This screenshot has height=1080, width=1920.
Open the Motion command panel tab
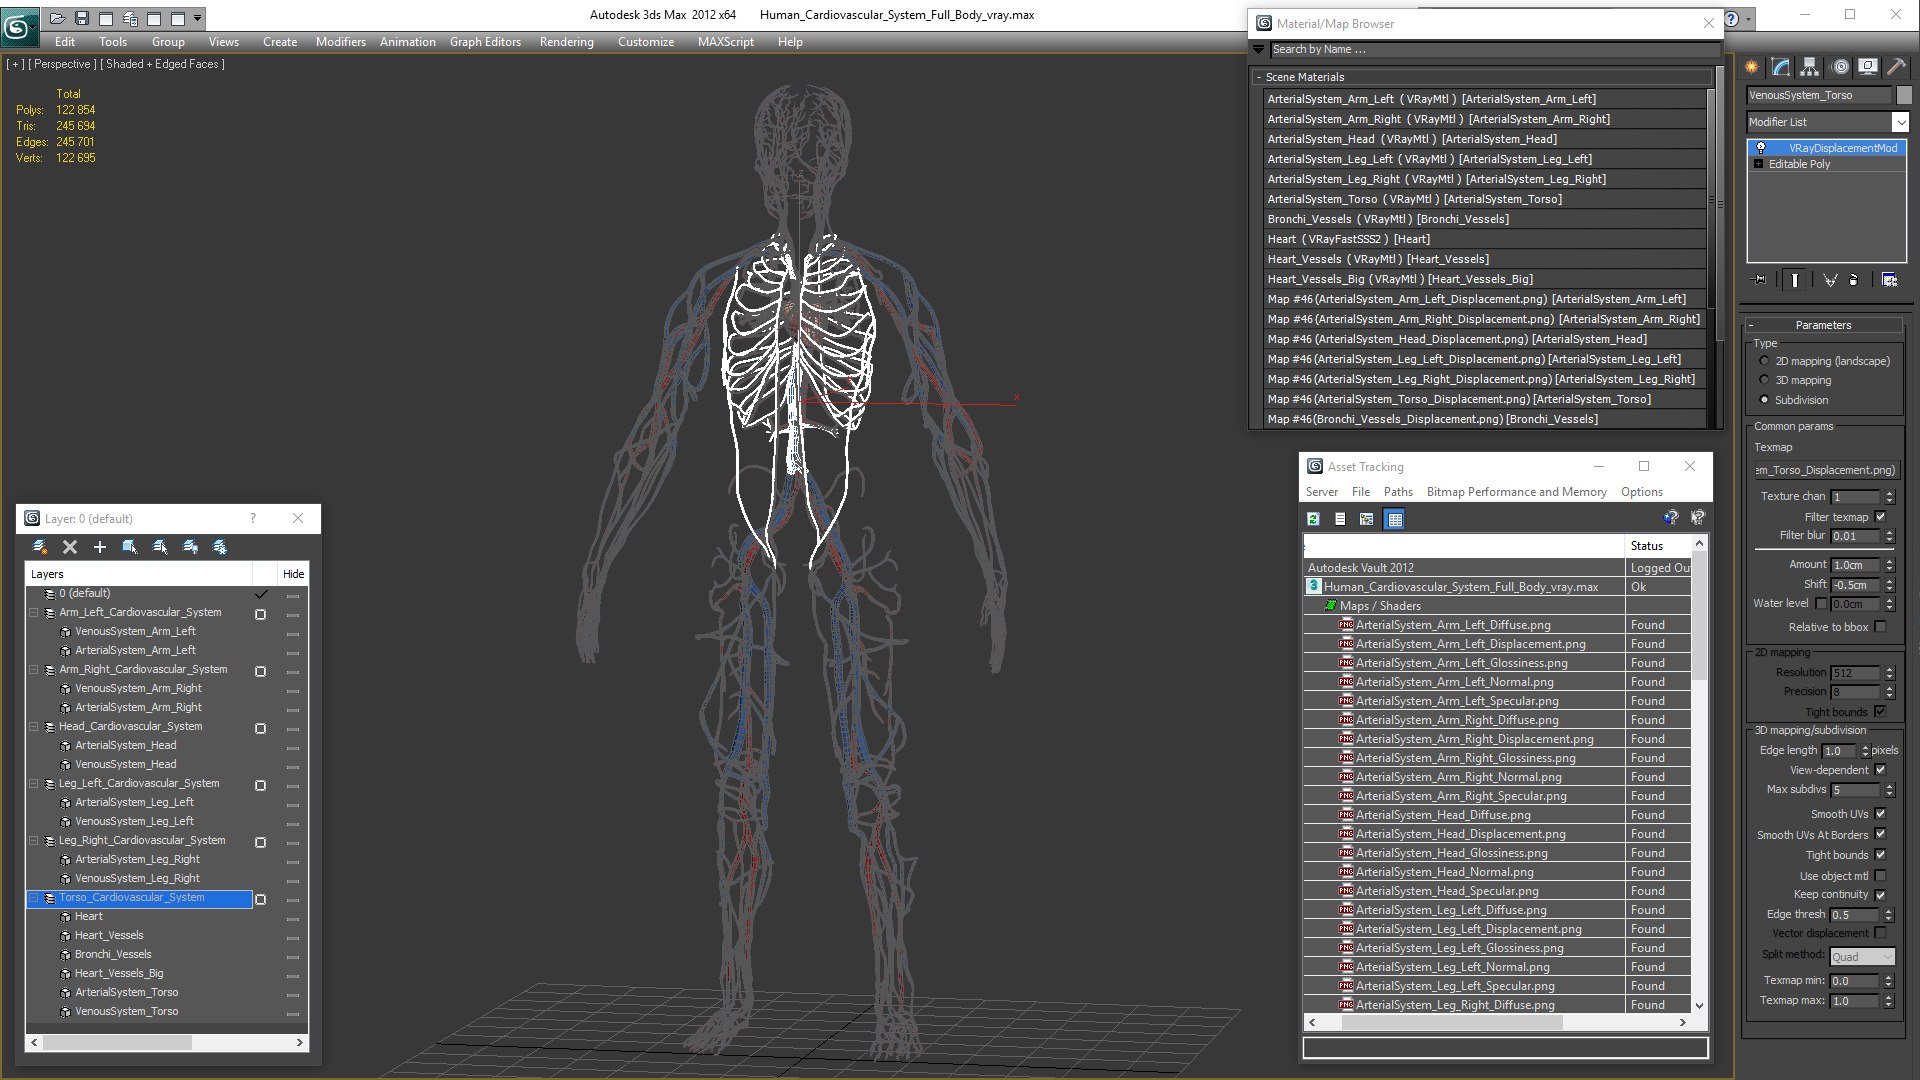pos(1840,67)
